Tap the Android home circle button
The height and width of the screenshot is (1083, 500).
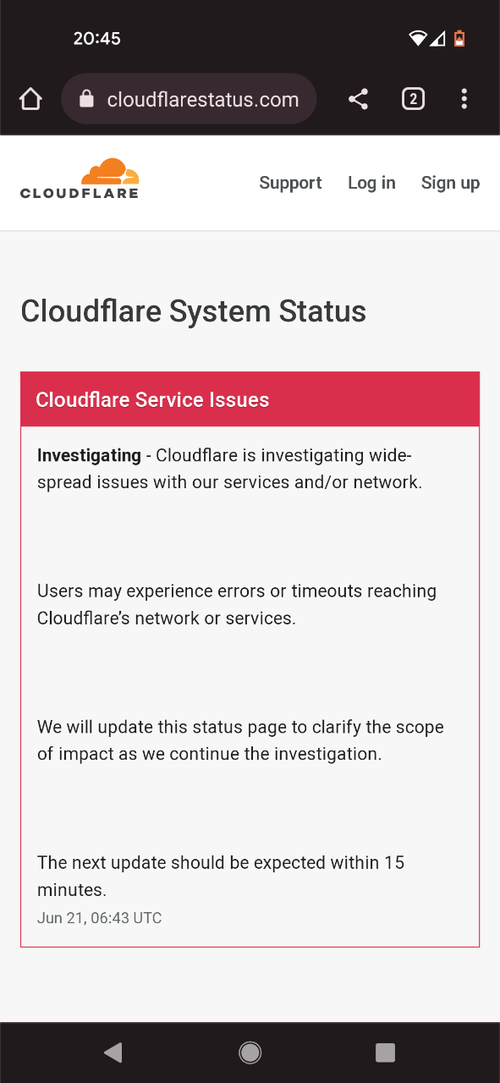click(x=250, y=1052)
